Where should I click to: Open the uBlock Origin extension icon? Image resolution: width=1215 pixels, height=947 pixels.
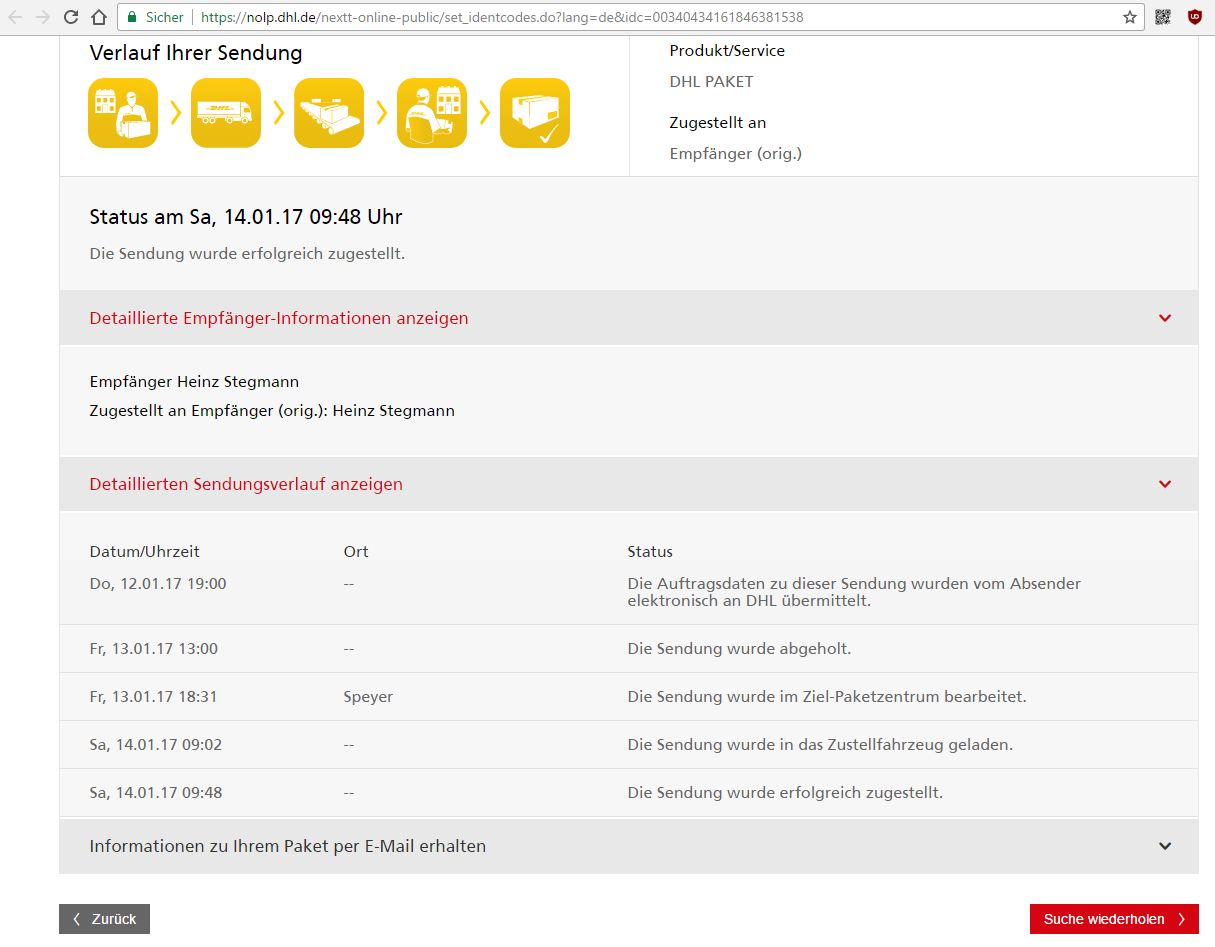tap(1195, 17)
